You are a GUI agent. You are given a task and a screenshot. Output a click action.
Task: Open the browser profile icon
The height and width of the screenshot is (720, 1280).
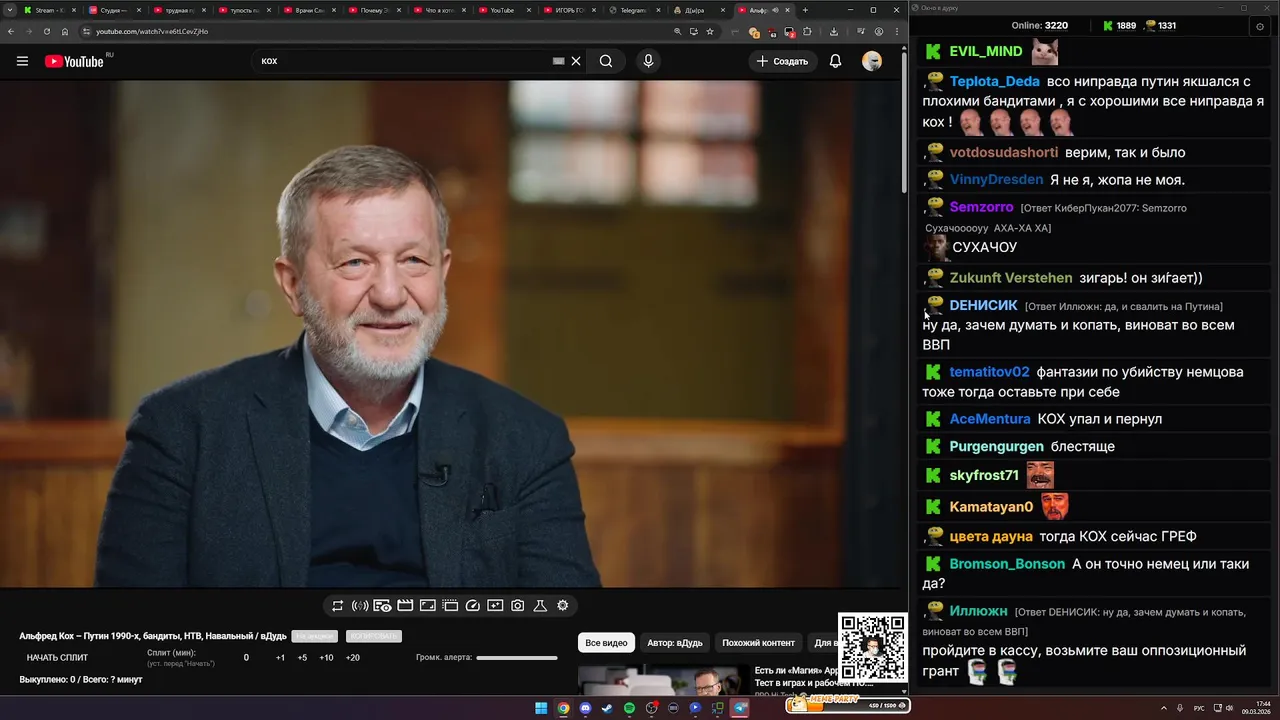tap(879, 31)
